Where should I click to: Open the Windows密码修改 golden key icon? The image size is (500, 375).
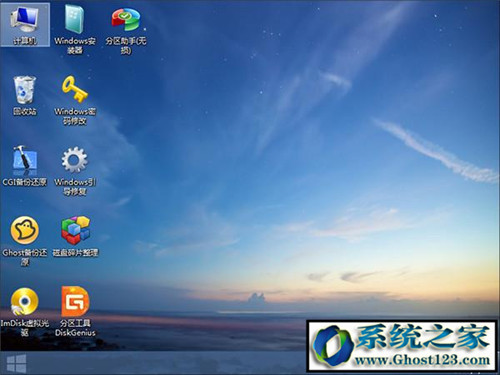(75, 100)
